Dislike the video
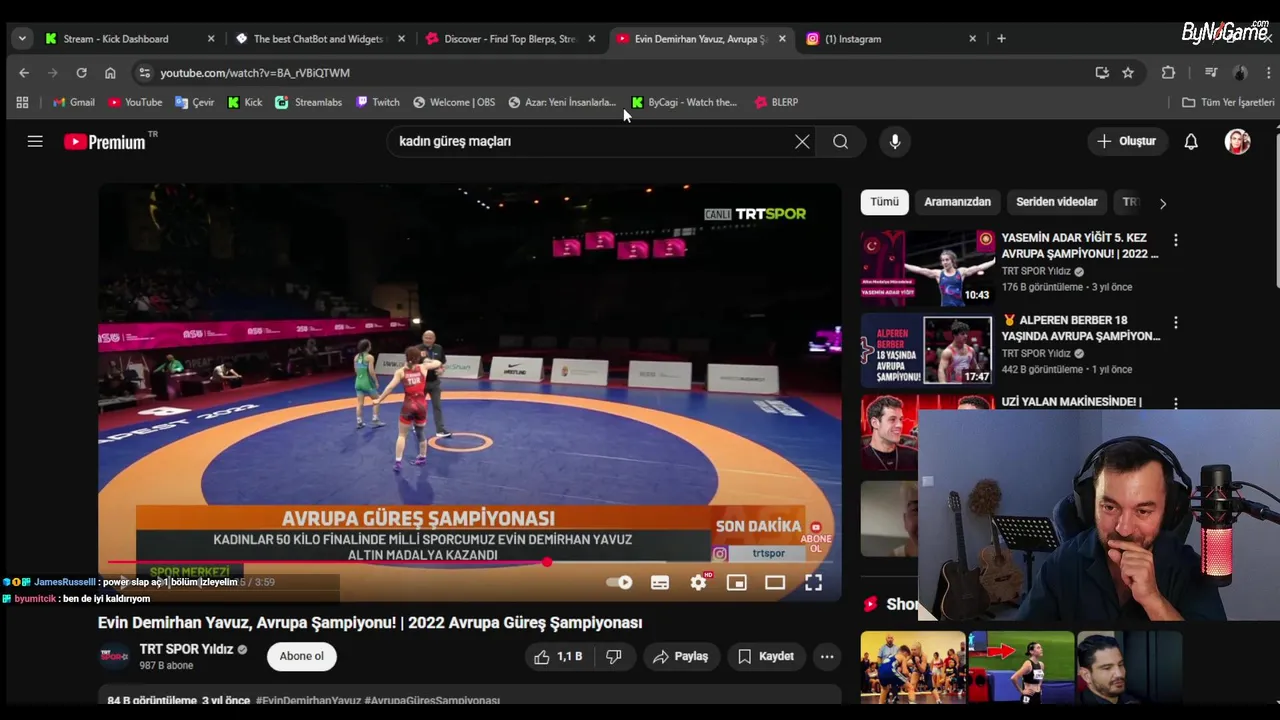1280x720 pixels. point(614,656)
